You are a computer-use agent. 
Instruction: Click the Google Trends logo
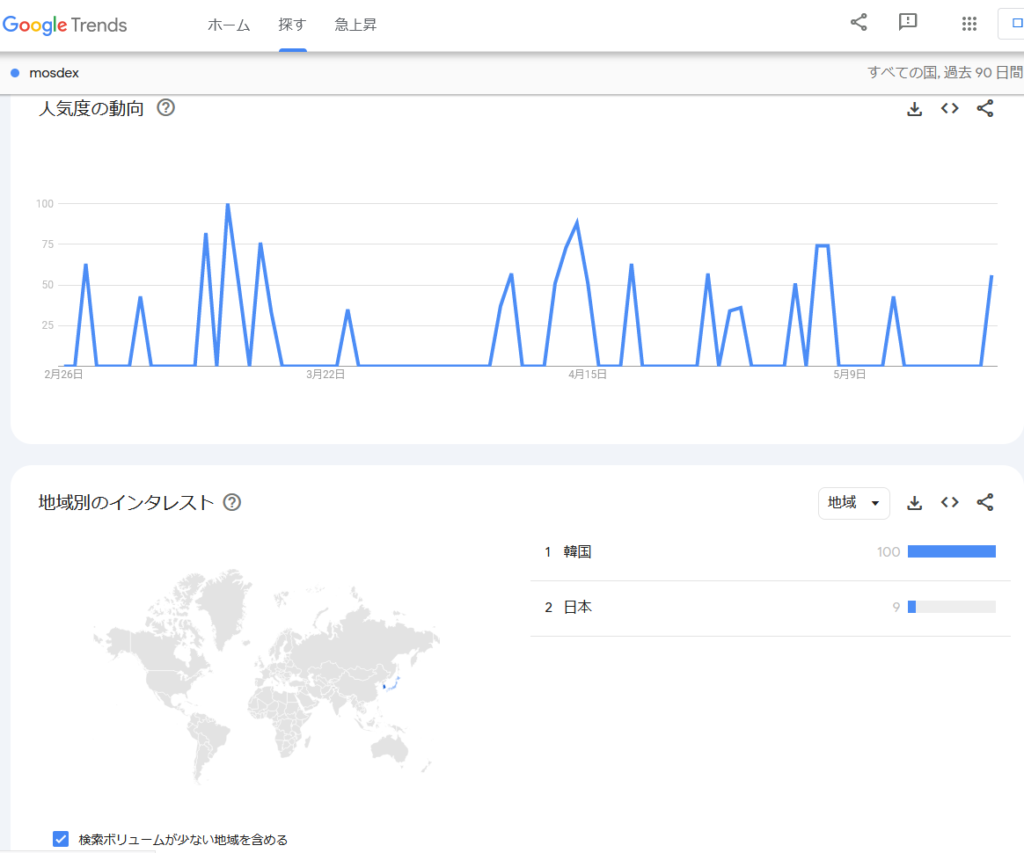pos(65,24)
